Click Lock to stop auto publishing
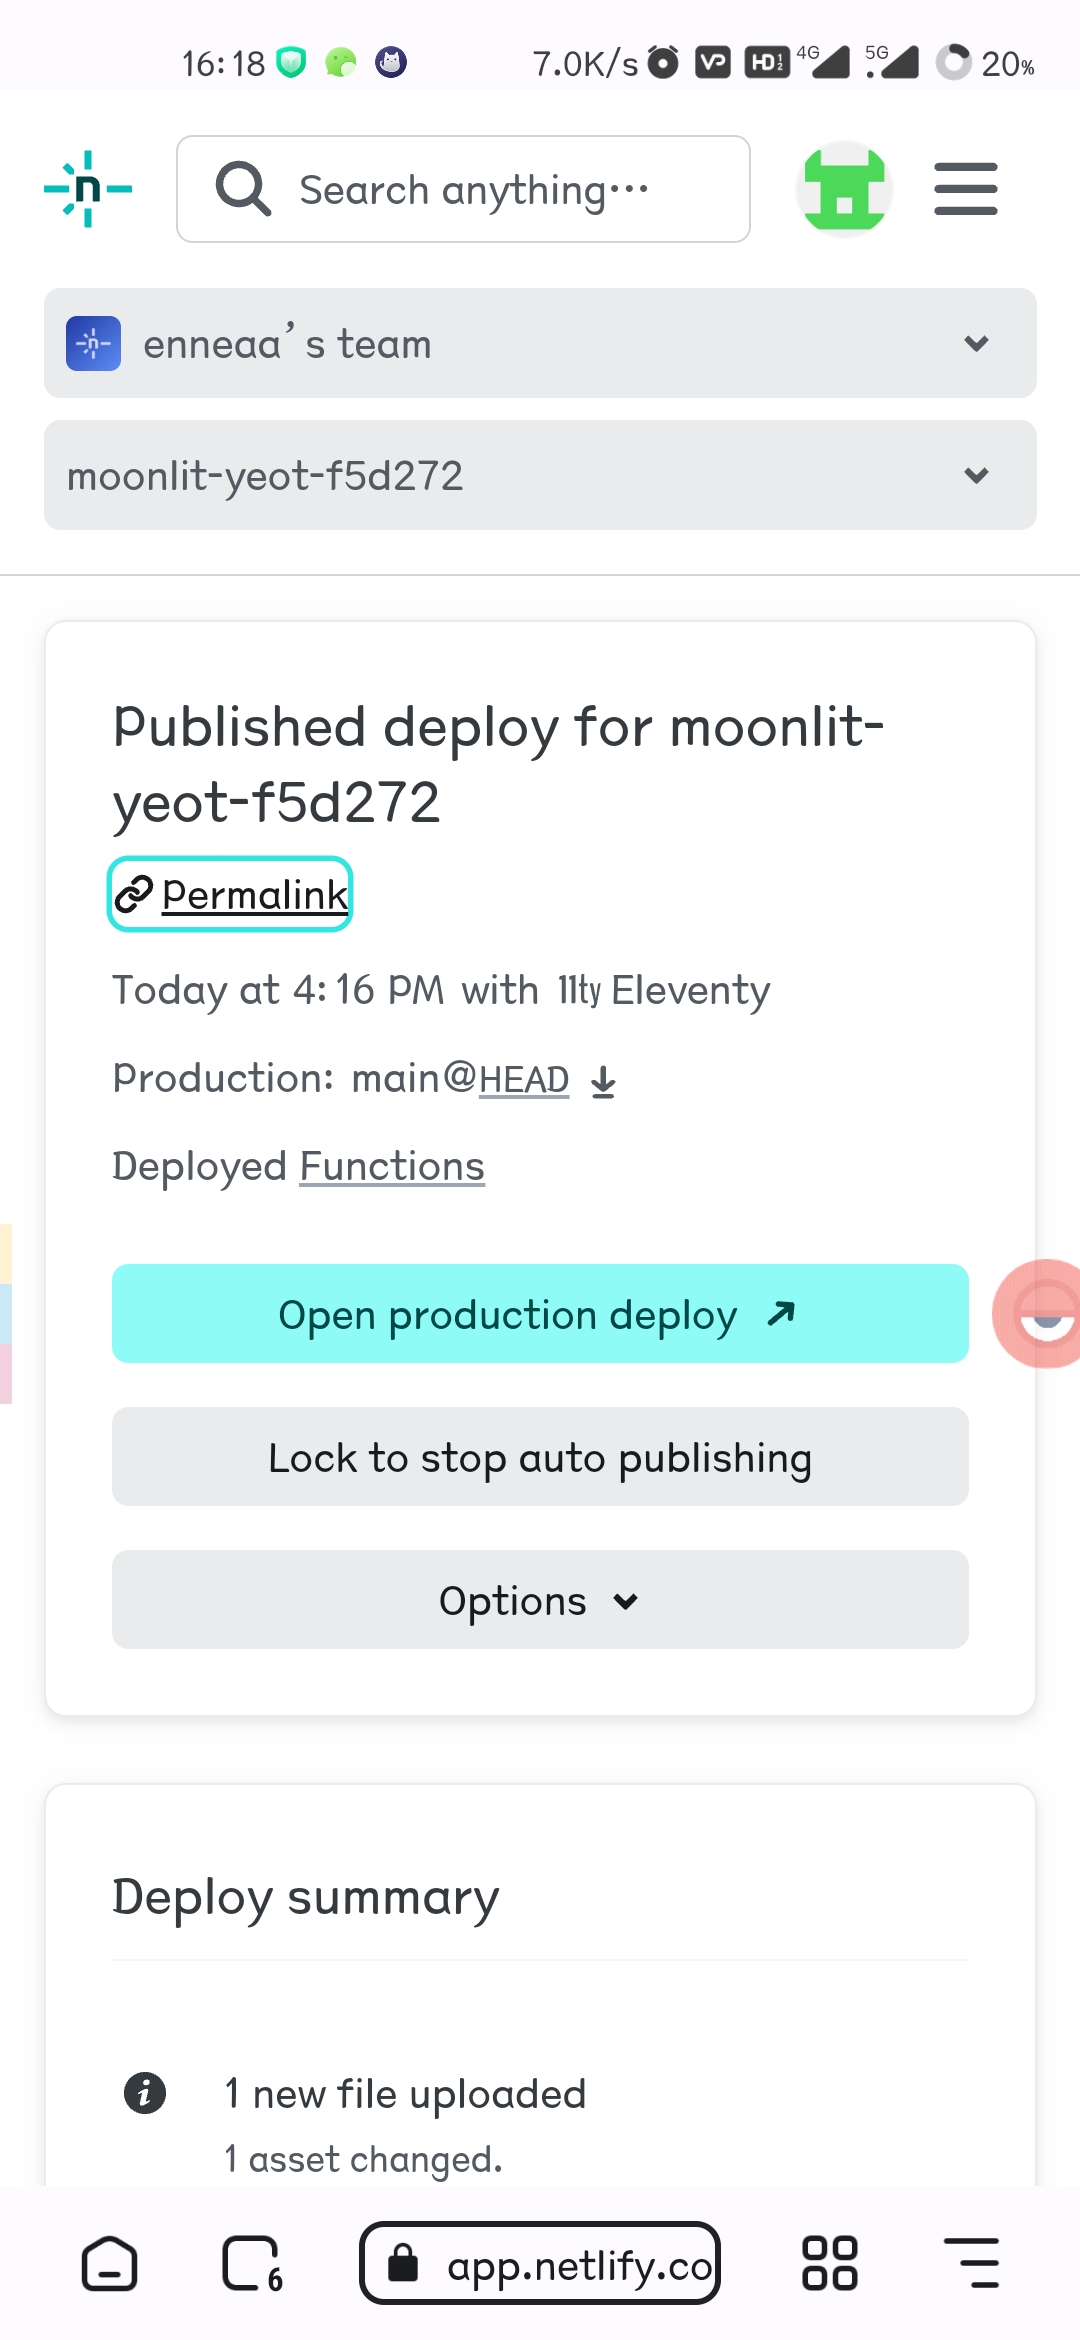 pos(540,1457)
